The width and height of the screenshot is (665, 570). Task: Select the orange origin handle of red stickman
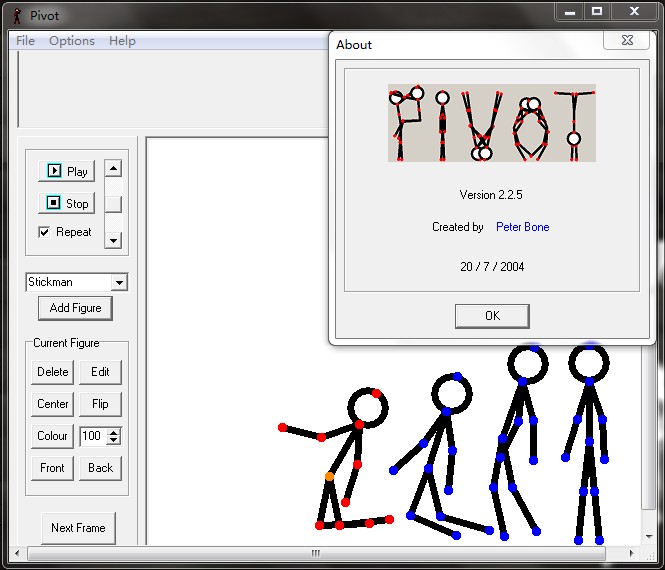pos(330,477)
